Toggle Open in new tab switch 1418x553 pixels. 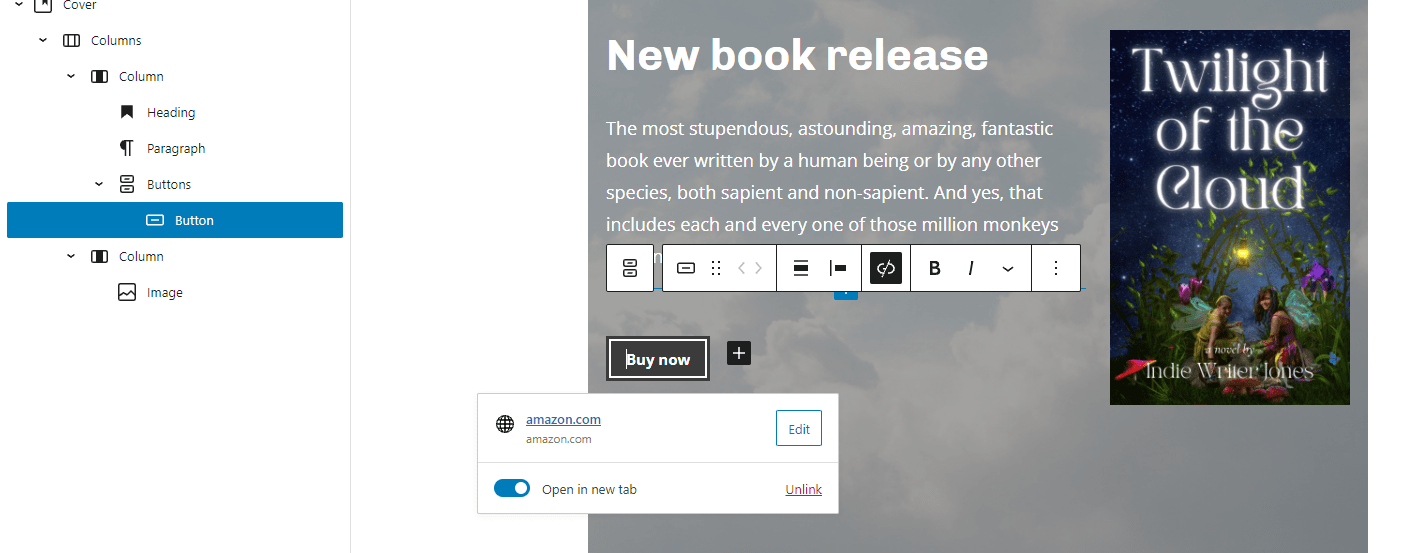(512, 489)
